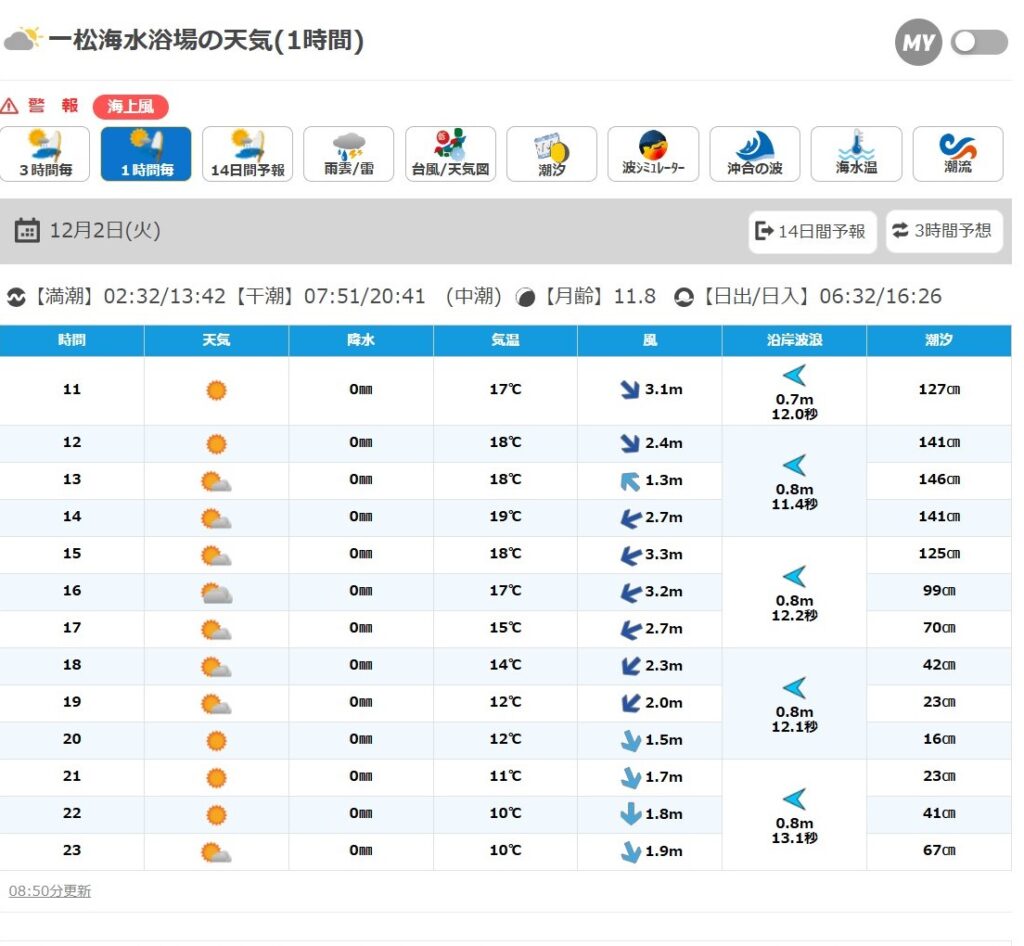Toggle the MY switch on
The image size is (1024, 946).
tap(979, 42)
